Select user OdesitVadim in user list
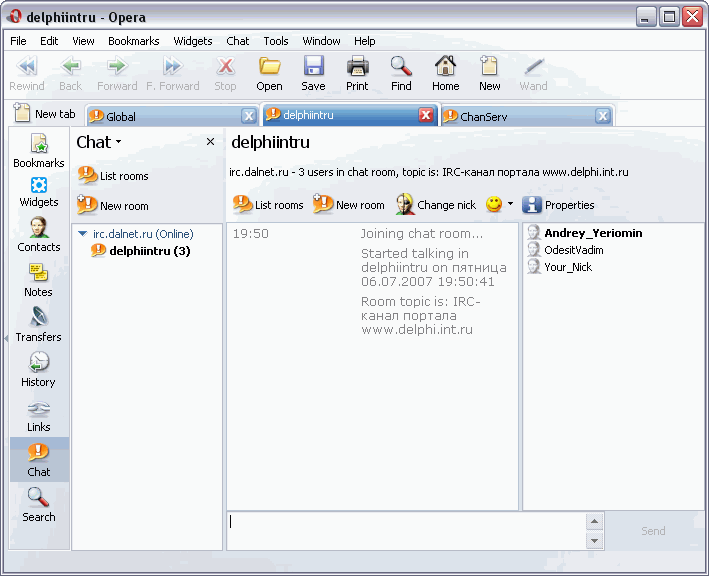Viewport: 709px width, 576px height. (x=574, y=250)
